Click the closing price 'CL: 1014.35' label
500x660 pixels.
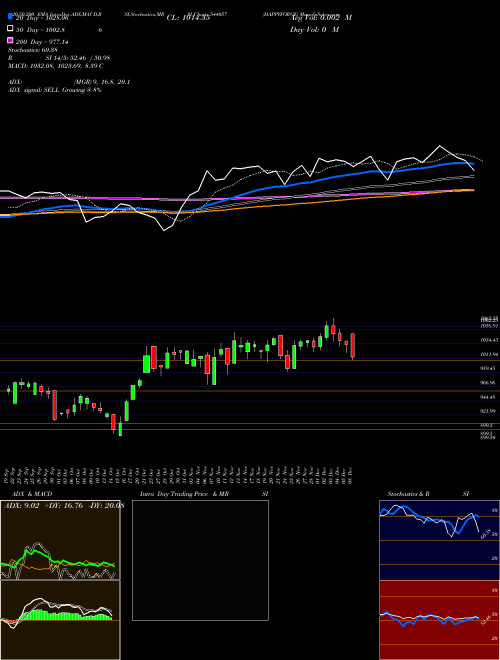(188, 18)
